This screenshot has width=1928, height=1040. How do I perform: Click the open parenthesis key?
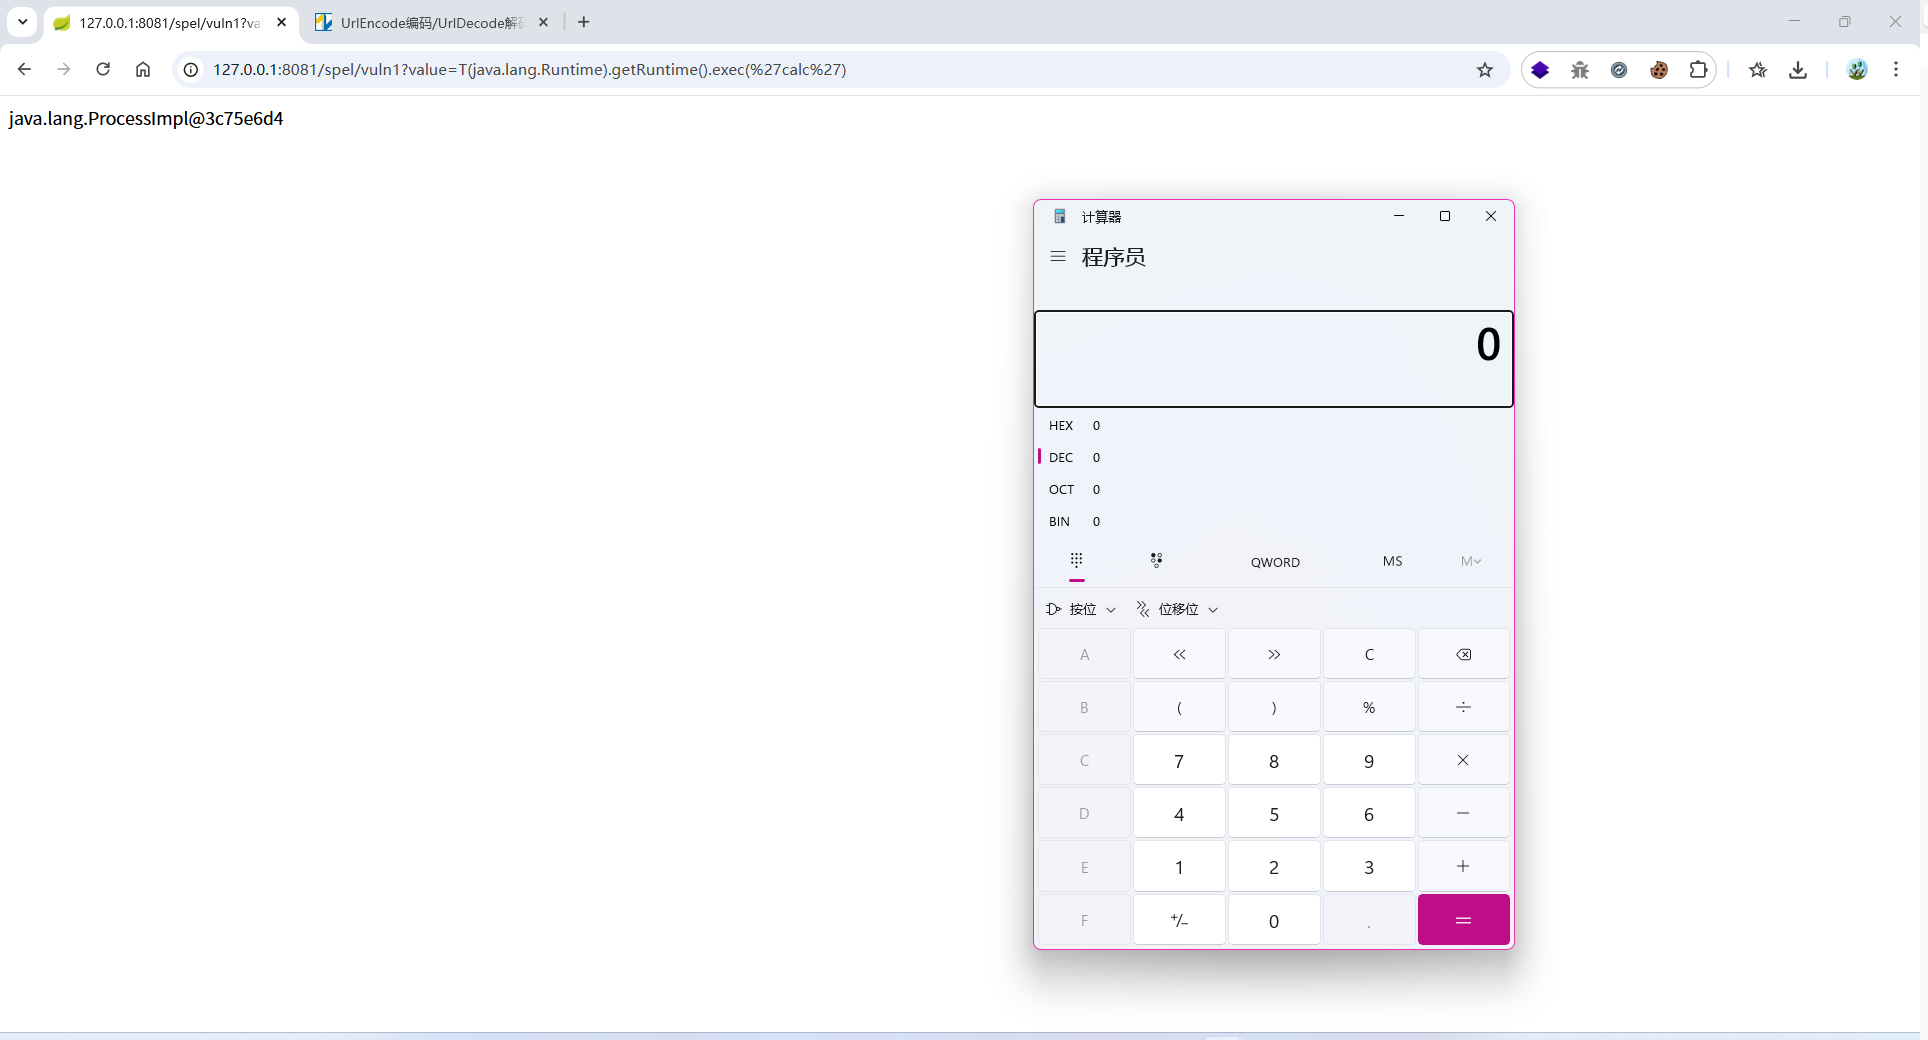click(1179, 707)
